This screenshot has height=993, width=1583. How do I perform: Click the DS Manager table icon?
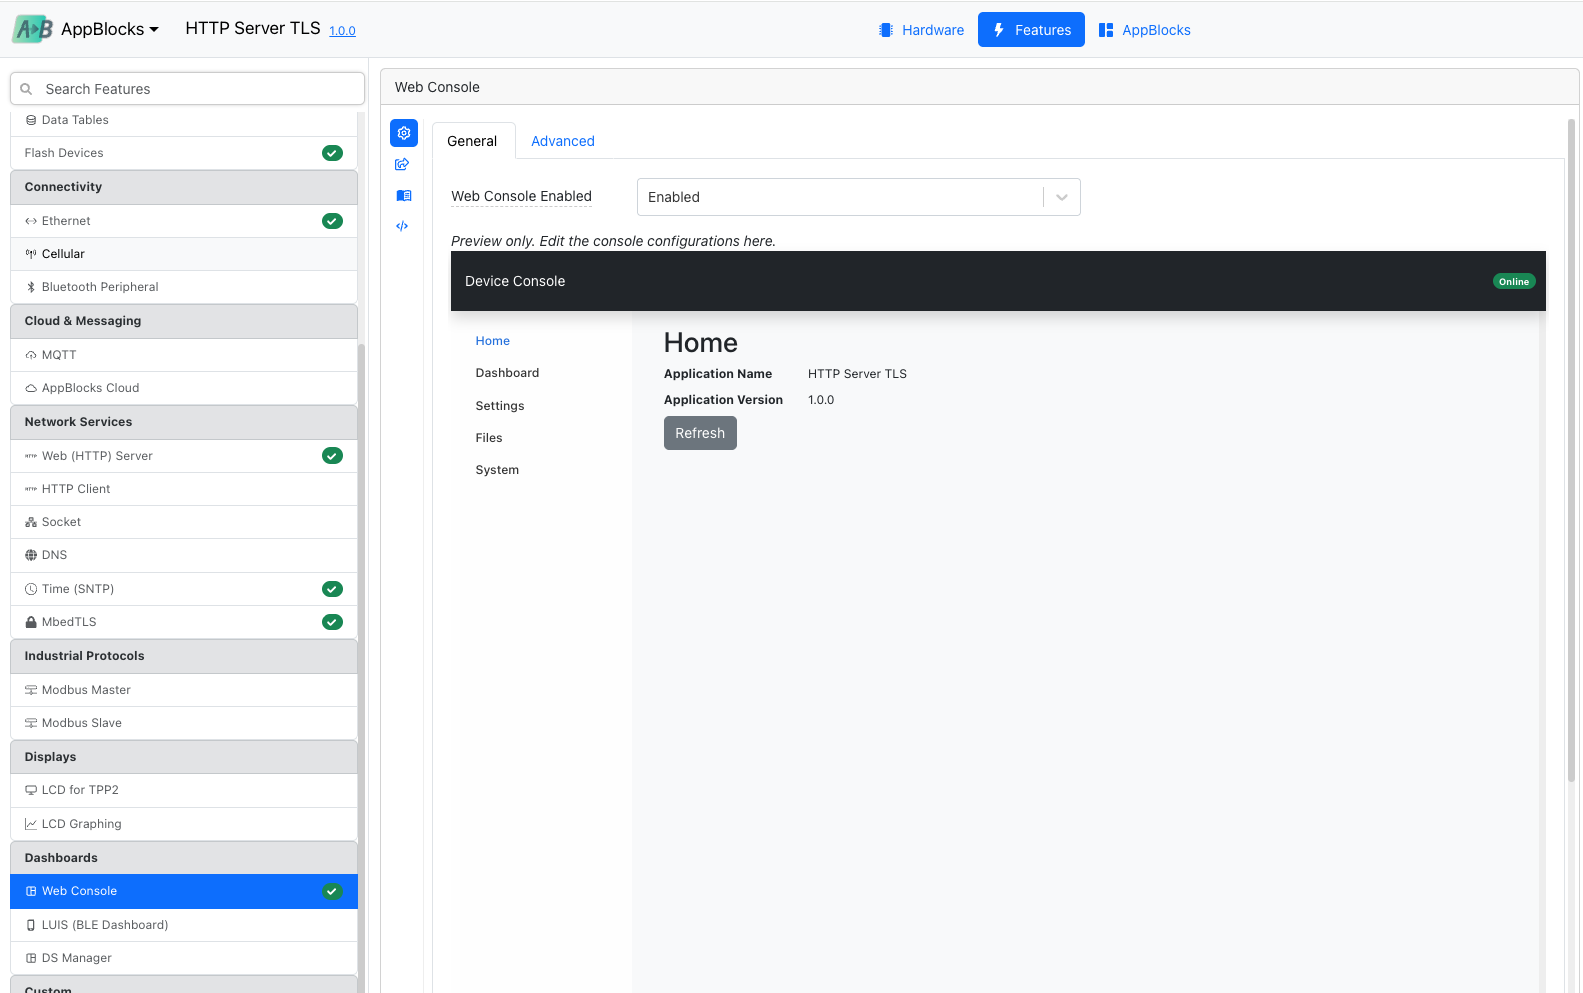tap(31, 958)
